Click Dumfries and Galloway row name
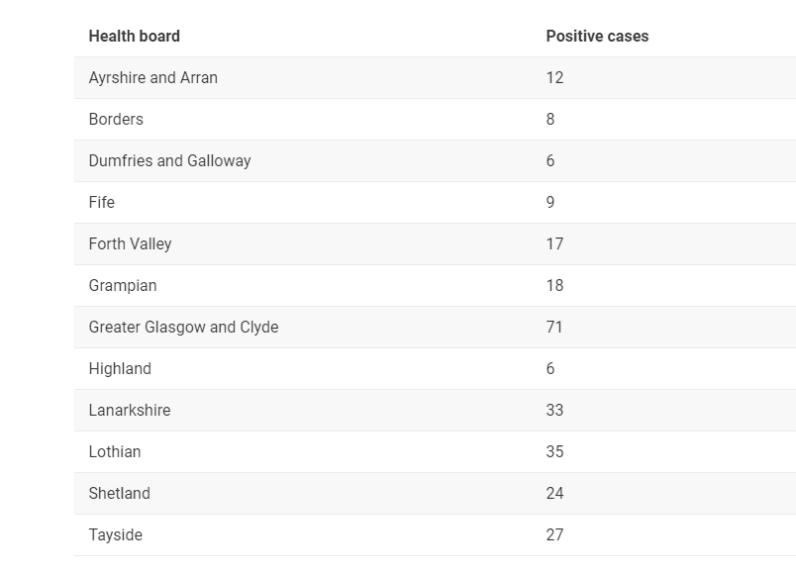 click(170, 161)
